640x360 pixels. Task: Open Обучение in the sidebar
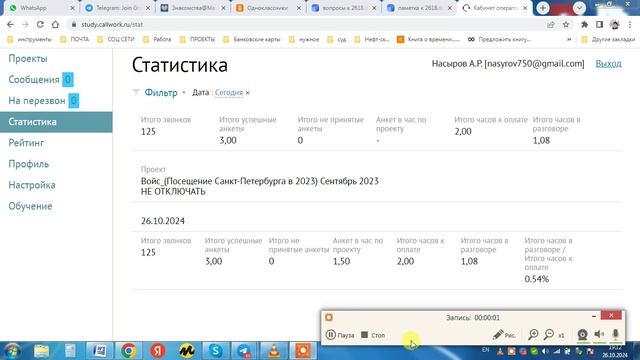pyautogui.click(x=30, y=206)
